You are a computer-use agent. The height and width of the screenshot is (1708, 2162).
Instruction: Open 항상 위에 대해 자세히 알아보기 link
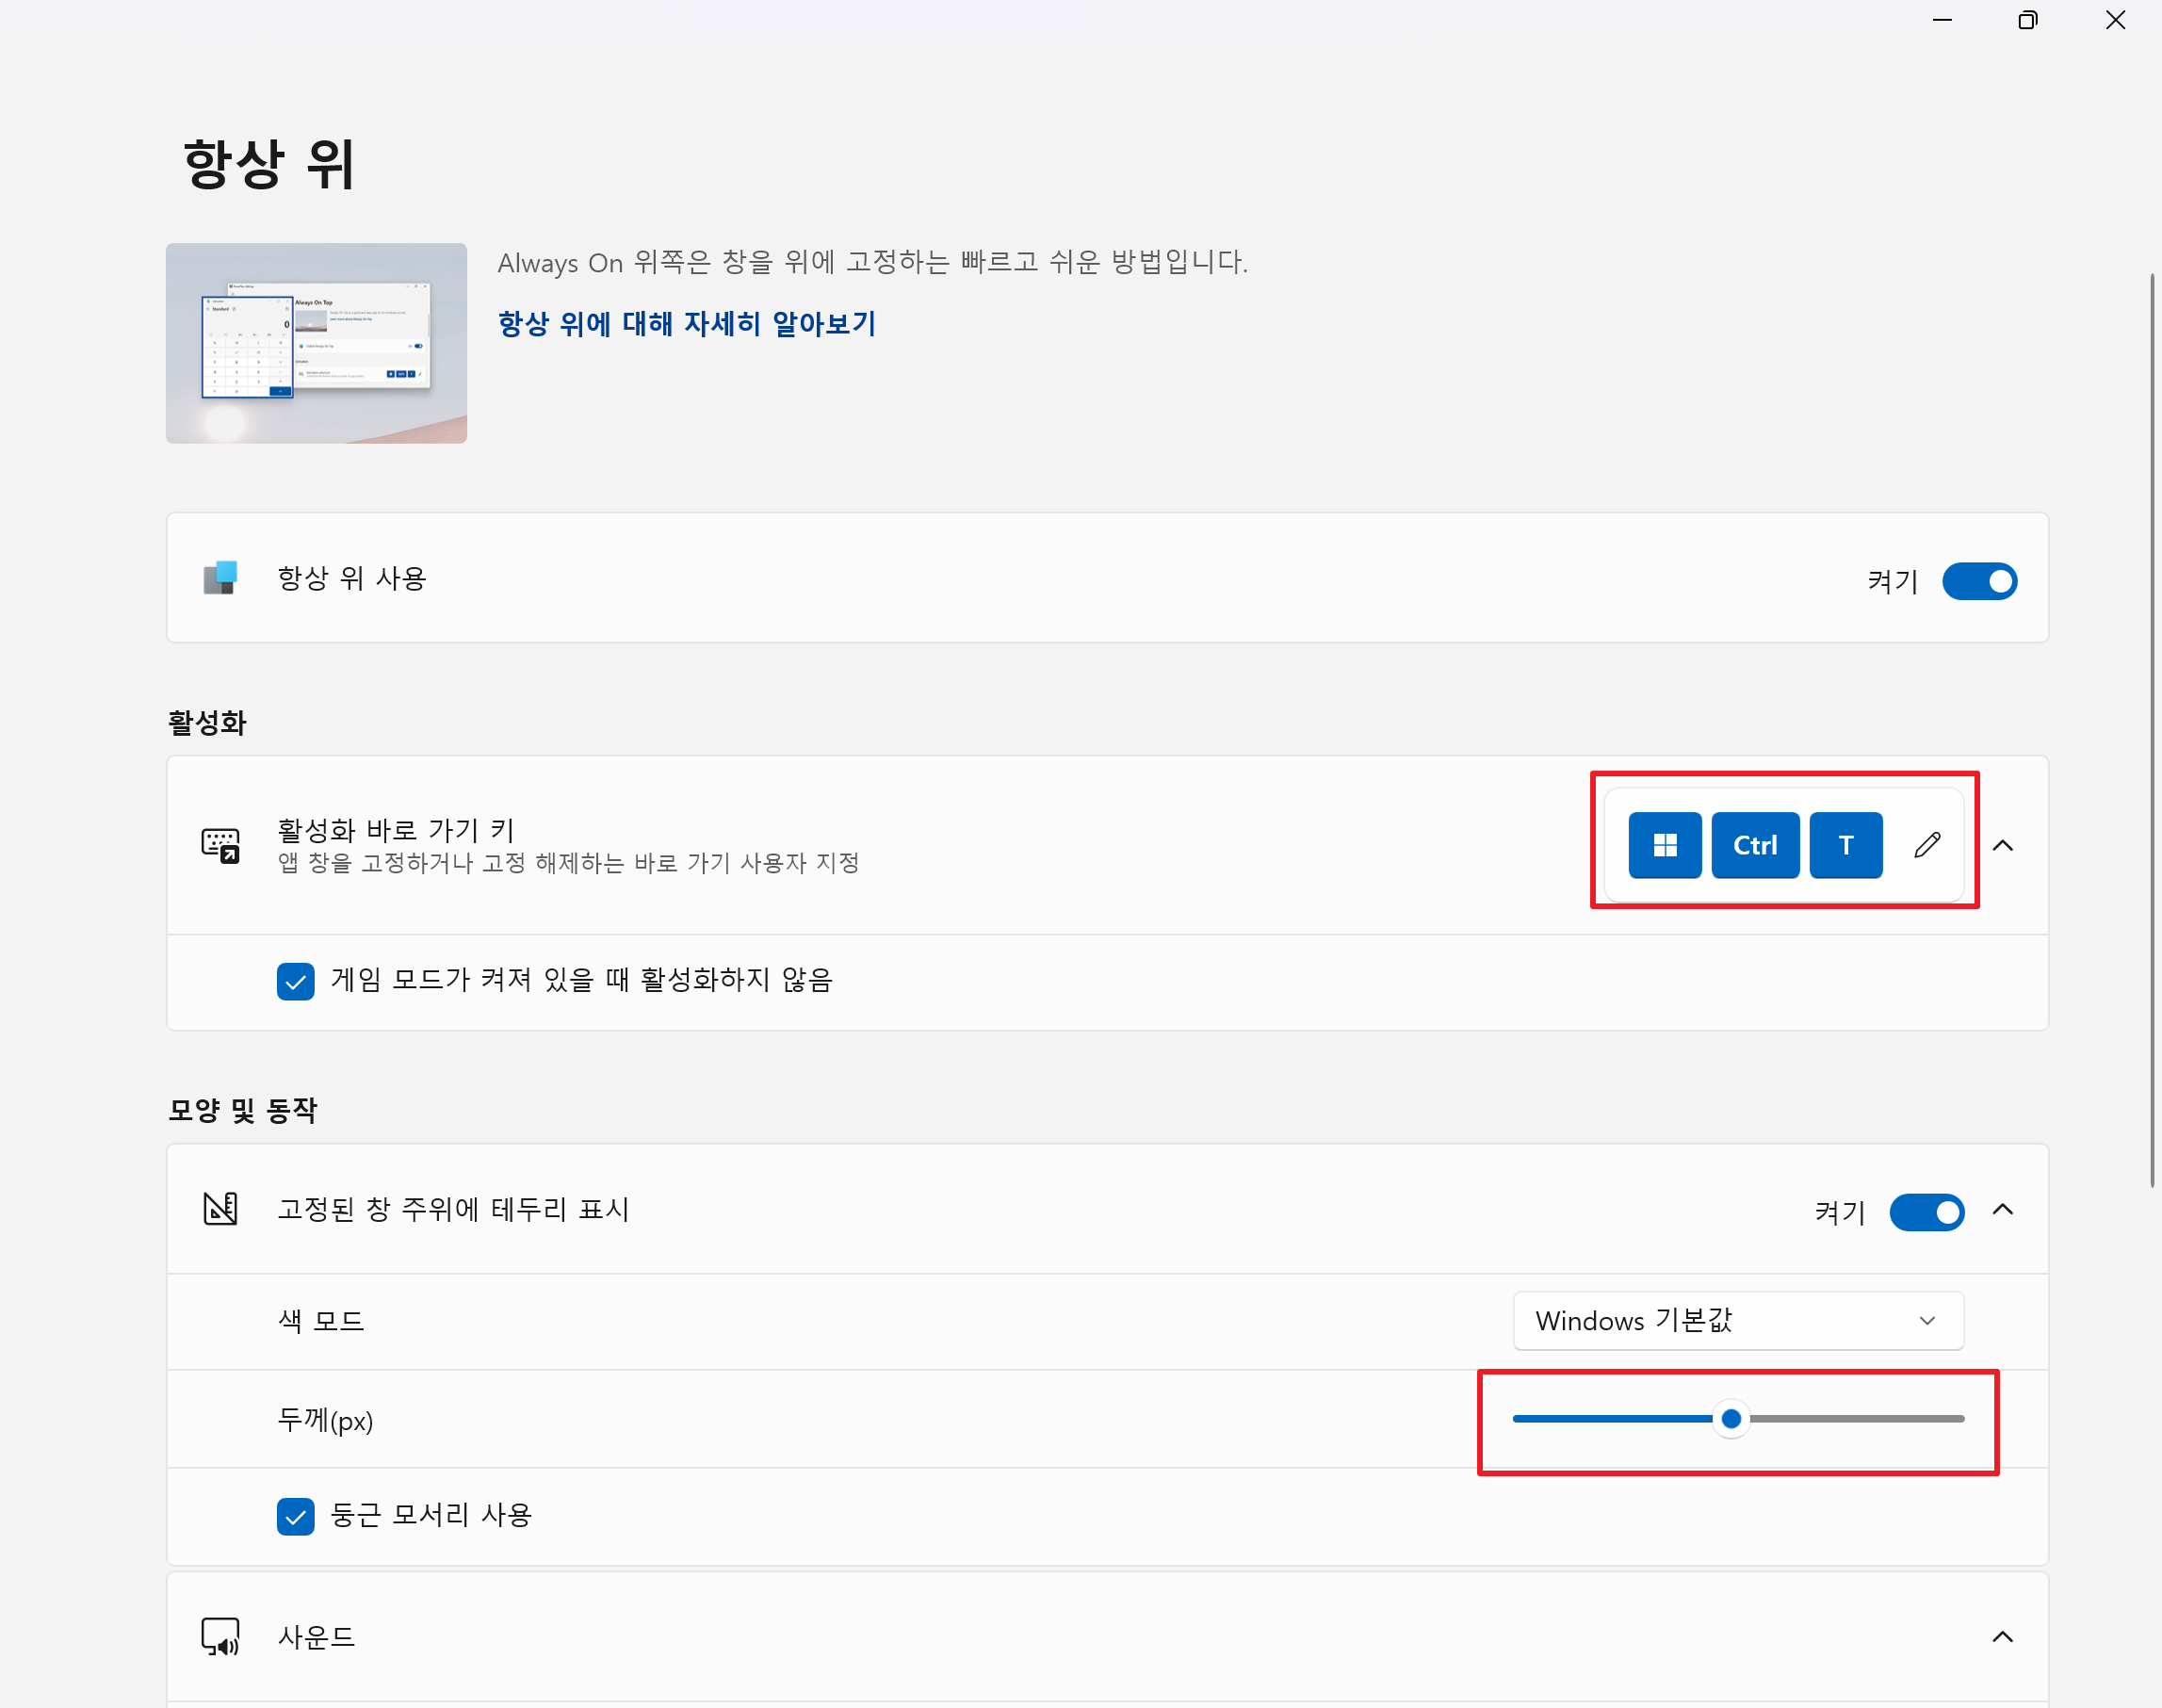(x=687, y=323)
